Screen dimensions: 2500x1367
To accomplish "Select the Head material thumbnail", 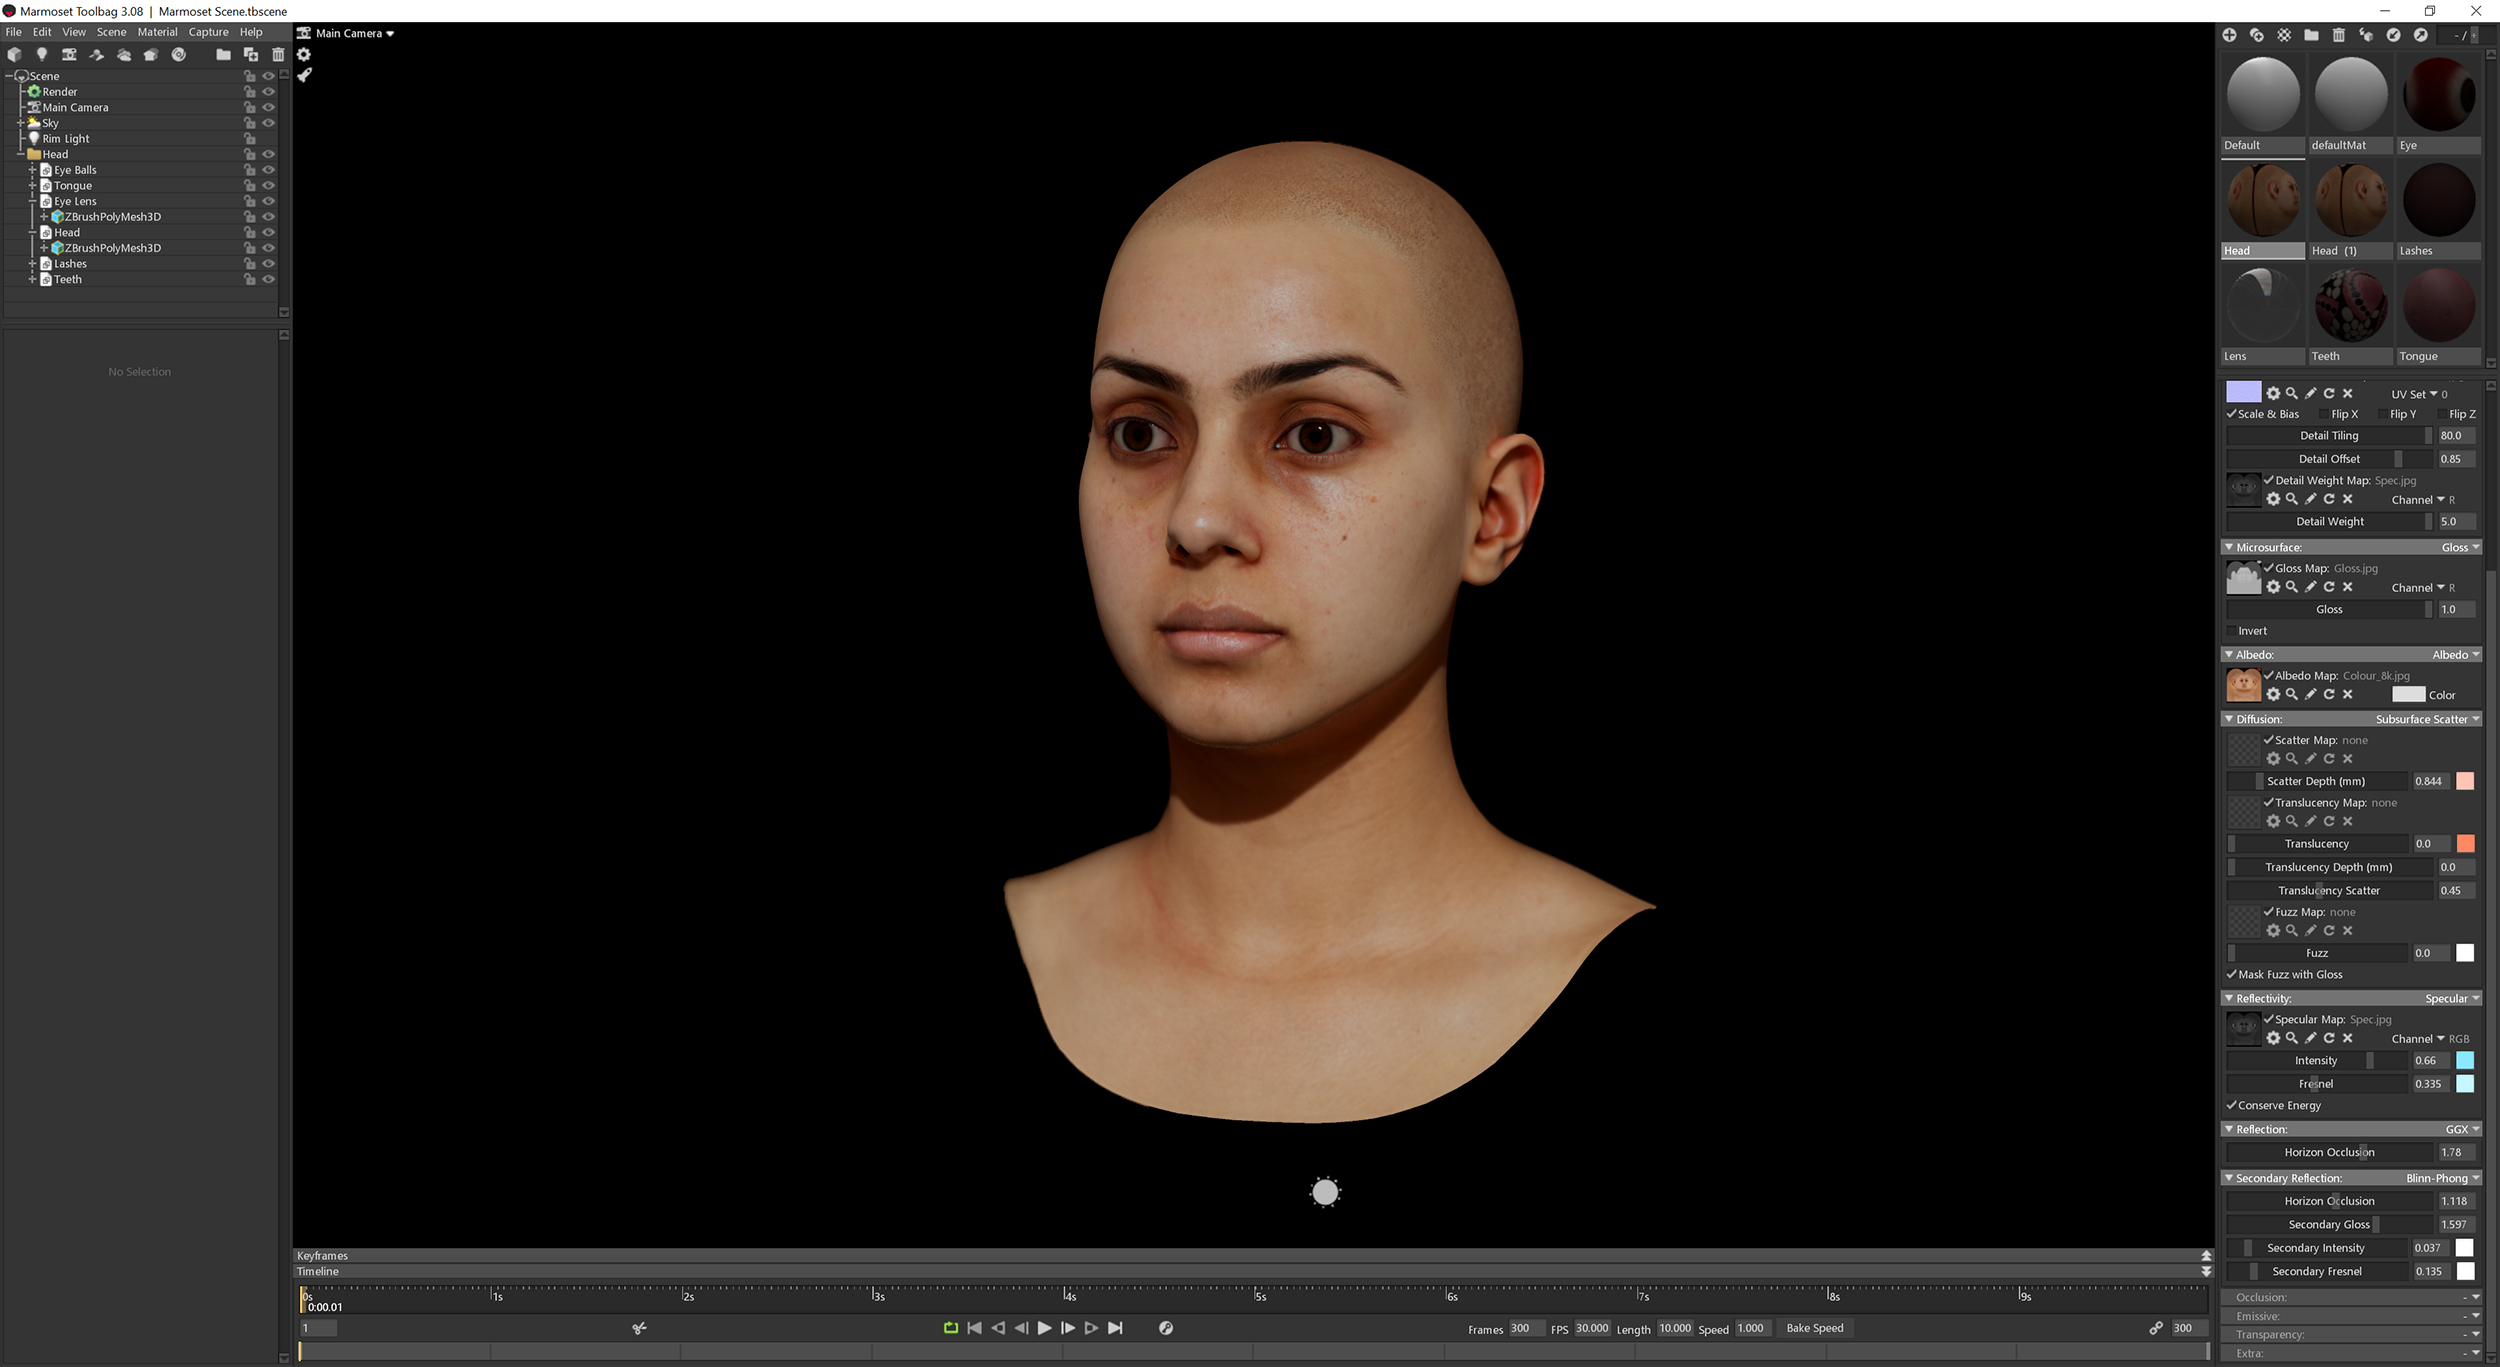I will click(x=2263, y=200).
